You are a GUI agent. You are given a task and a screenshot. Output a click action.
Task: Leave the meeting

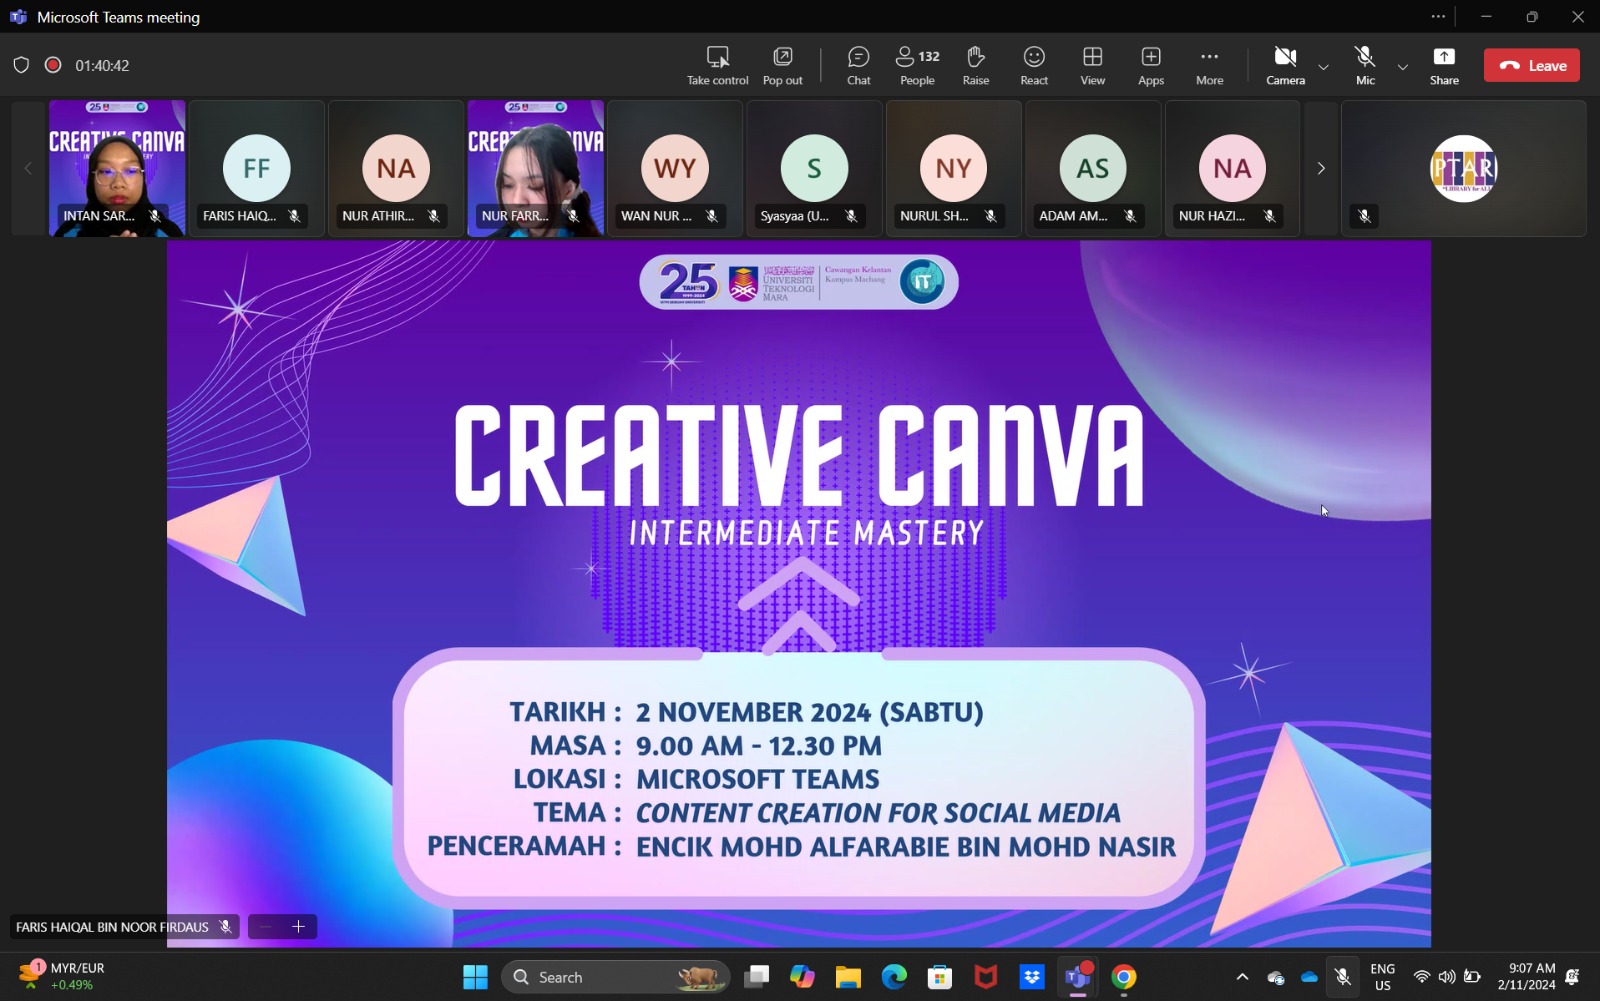(1531, 66)
